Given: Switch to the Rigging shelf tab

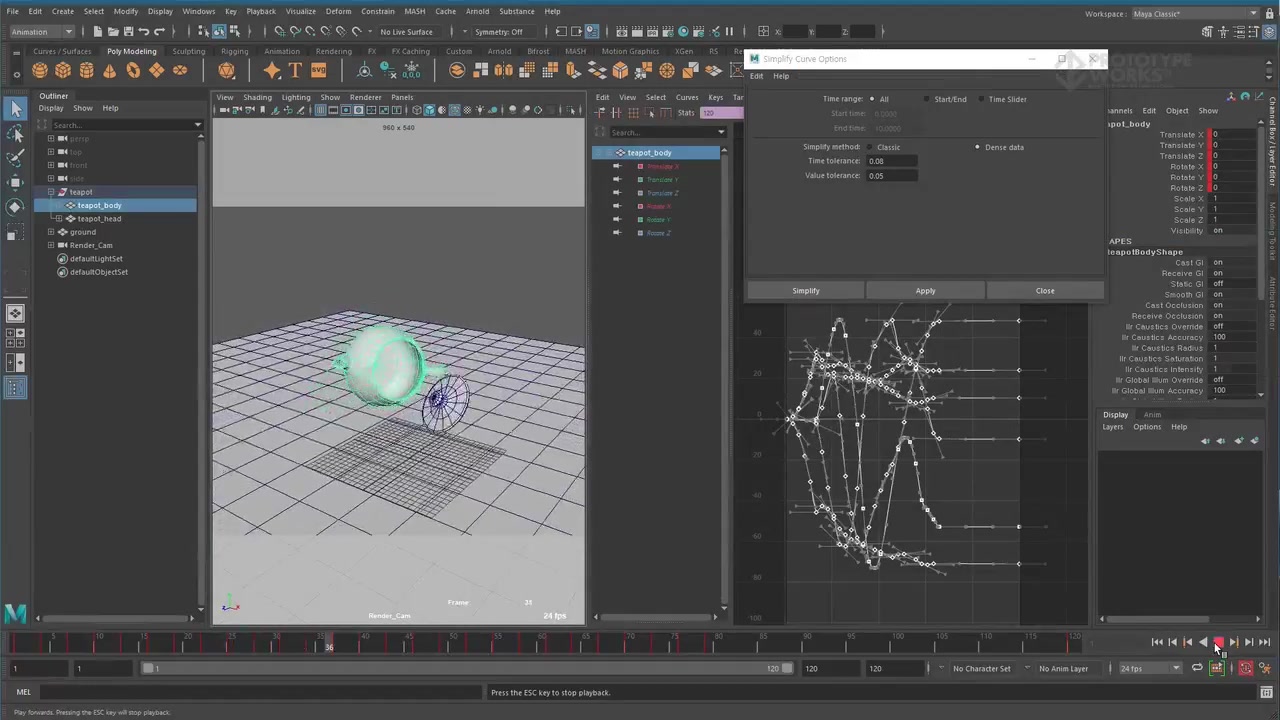Looking at the screenshot, I should click(234, 51).
